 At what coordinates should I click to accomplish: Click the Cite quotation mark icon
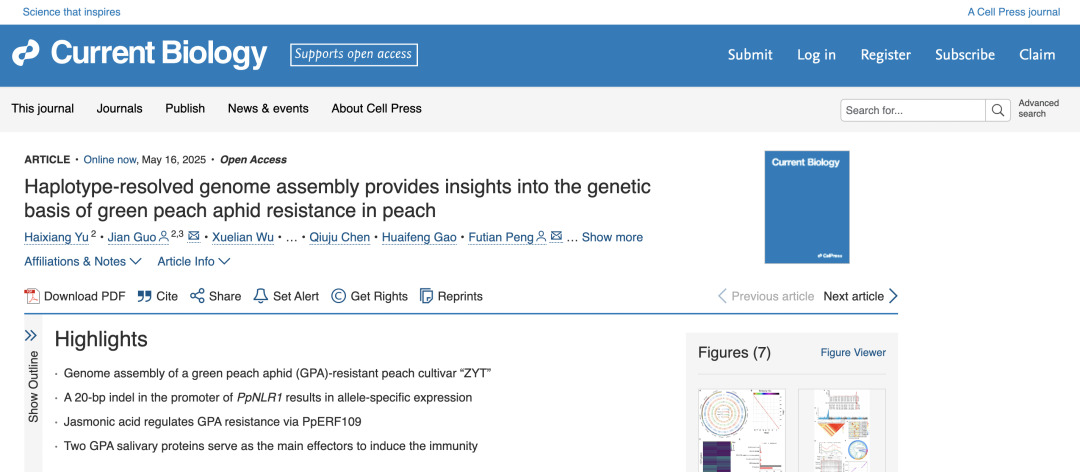pos(144,296)
